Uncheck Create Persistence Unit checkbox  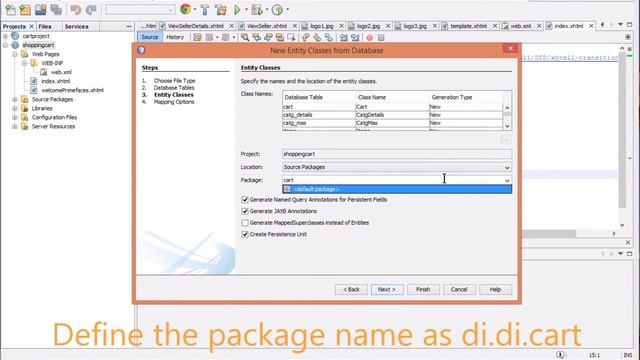[x=245, y=234]
